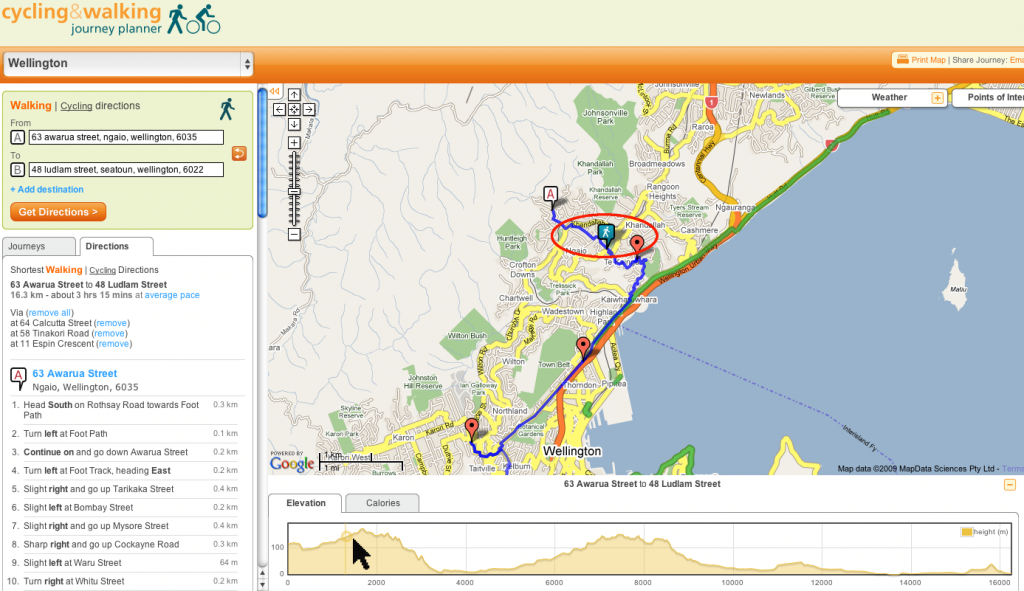Click red via pin near Karori

(x=472, y=429)
